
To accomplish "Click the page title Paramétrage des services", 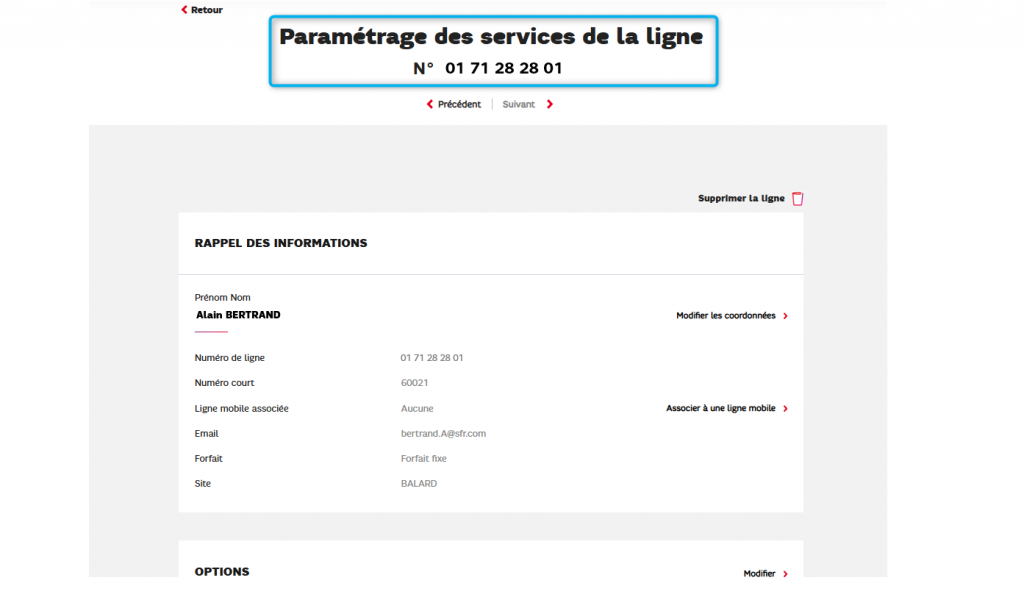I will 491,38.
